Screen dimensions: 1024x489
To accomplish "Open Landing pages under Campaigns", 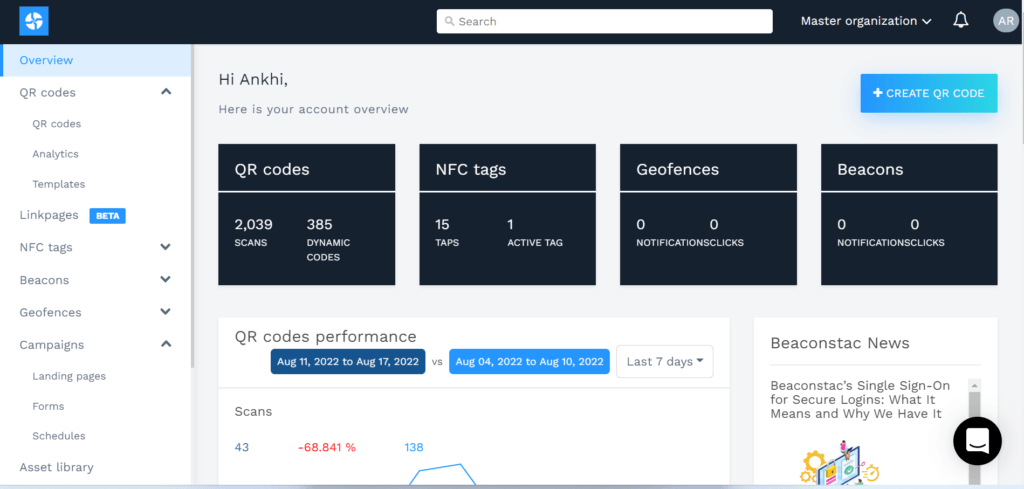I will tap(69, 376).
